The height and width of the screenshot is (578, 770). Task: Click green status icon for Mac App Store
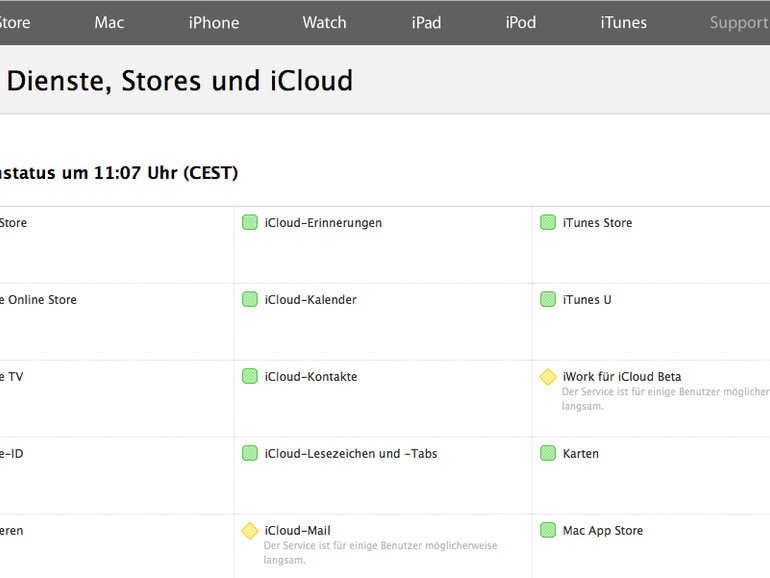click(548, 530)
